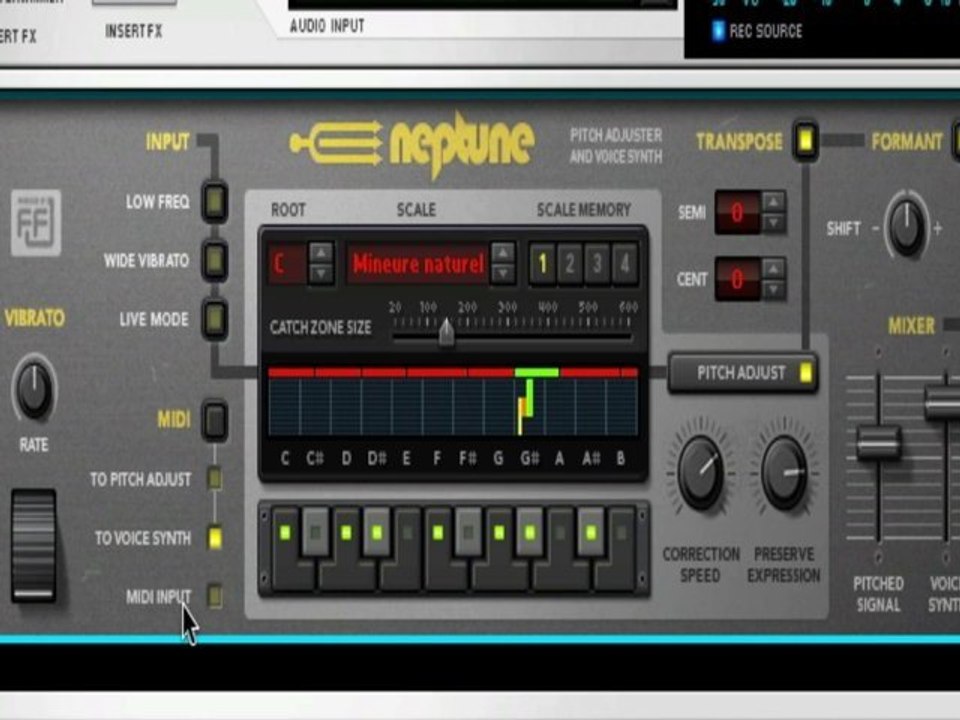
Task: Select scale memory slot 2
Action: pos(570,264)
